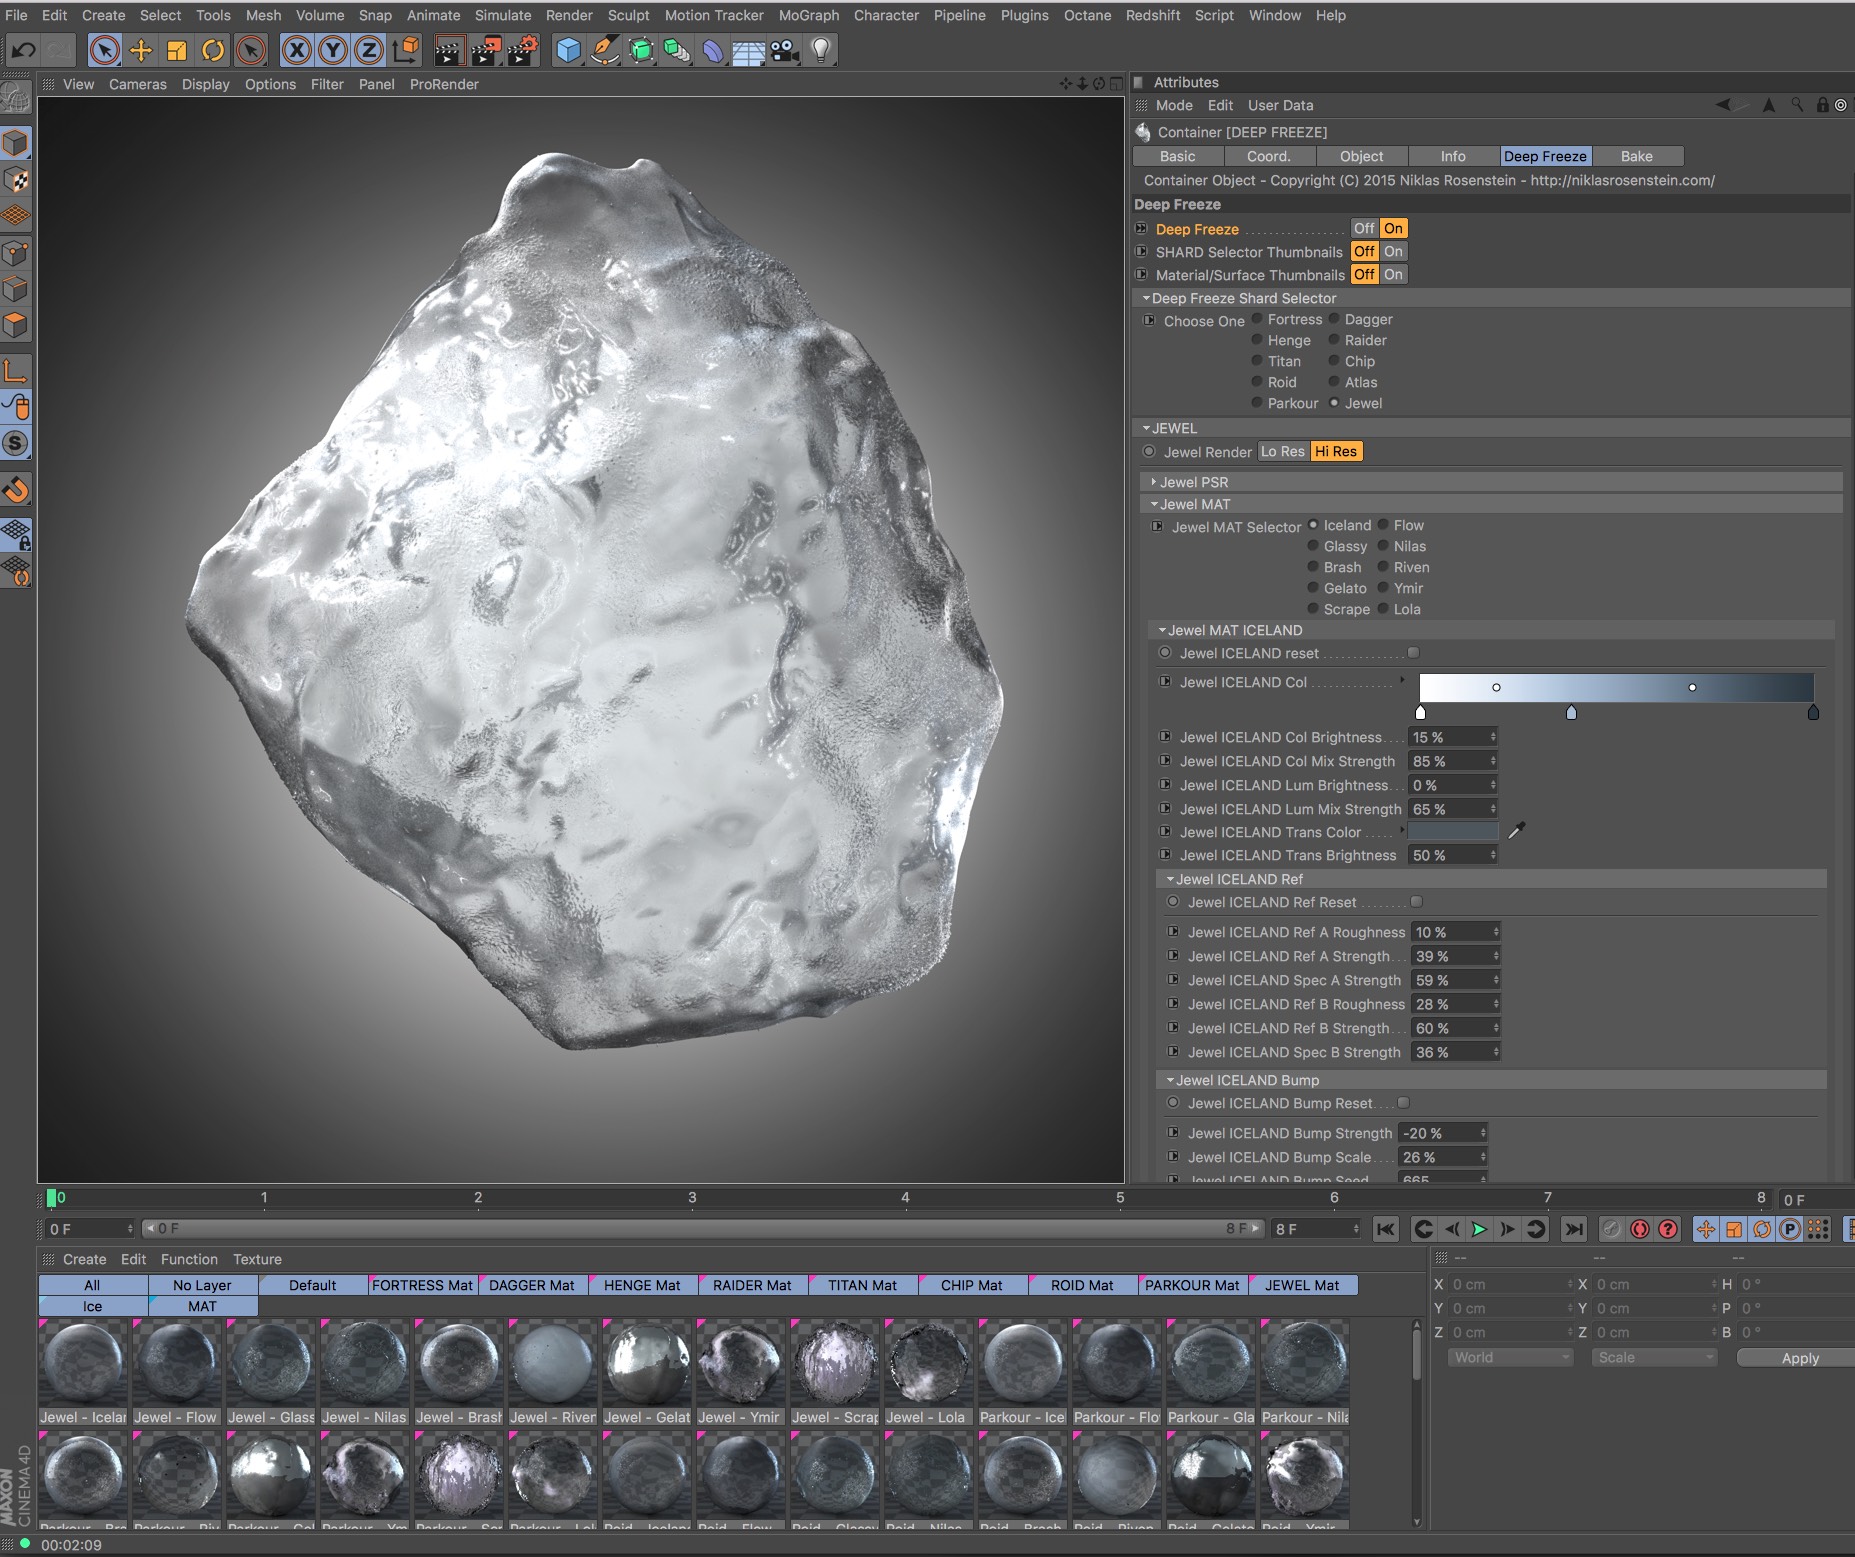Screen dimensions: 1855x1557
Task: Switch to the Coord. tab
Action: [1269, 156]
